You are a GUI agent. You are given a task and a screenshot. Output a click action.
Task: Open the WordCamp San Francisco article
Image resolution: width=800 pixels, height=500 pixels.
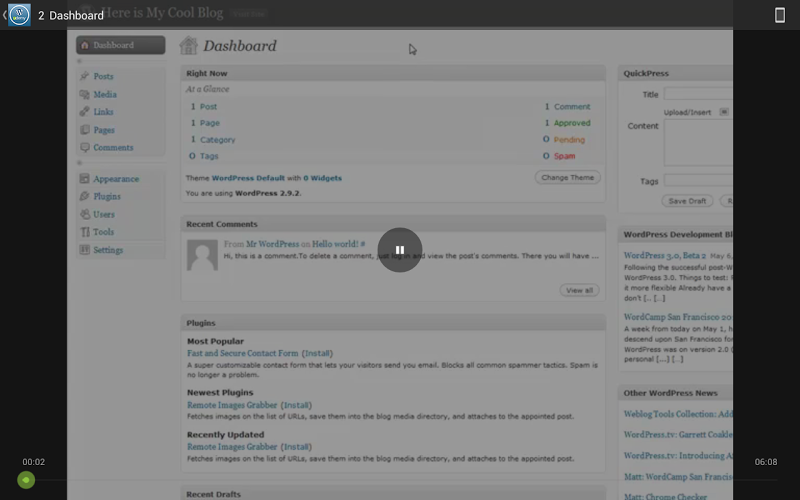[x=678, y=317]
